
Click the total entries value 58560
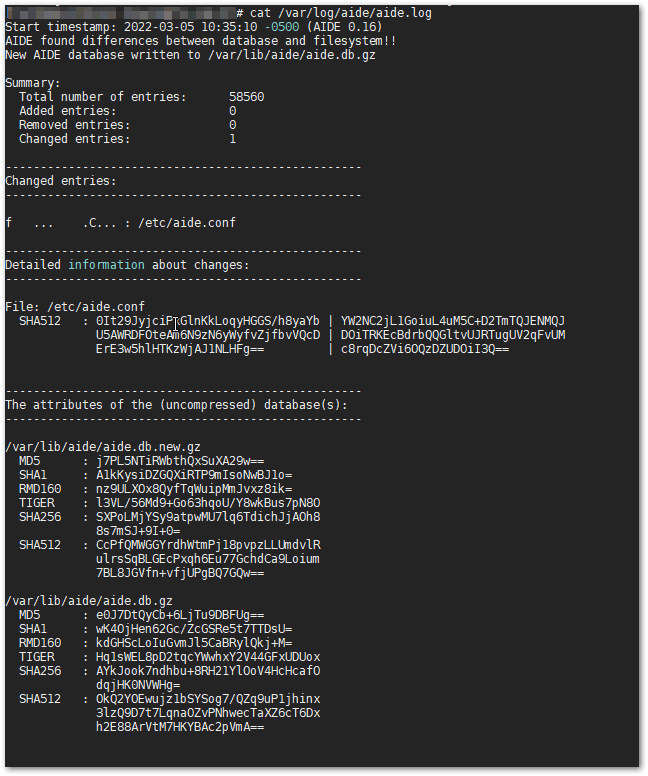247,97
